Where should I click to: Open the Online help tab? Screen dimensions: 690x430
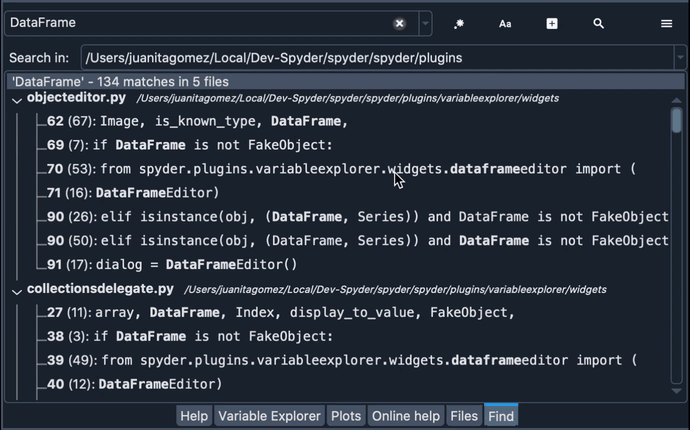405,416
